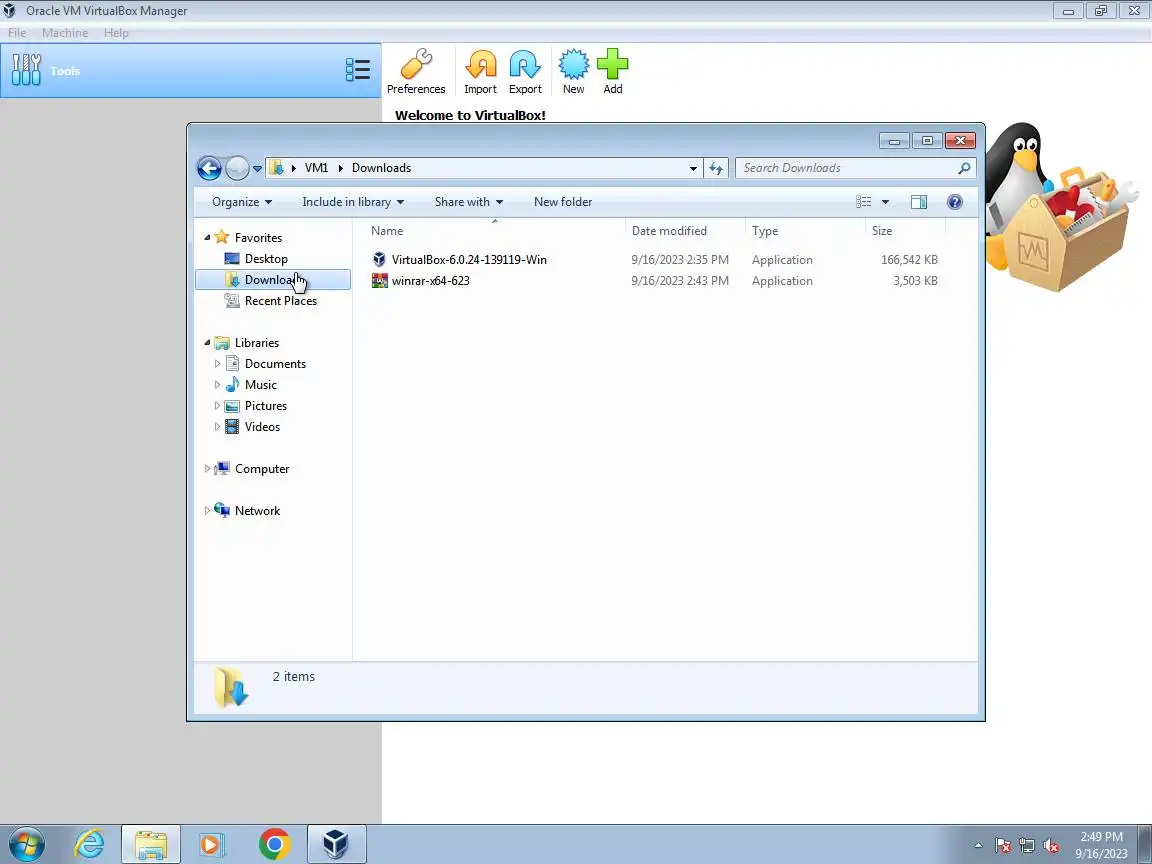Open the Videos library

pos(262,427)
